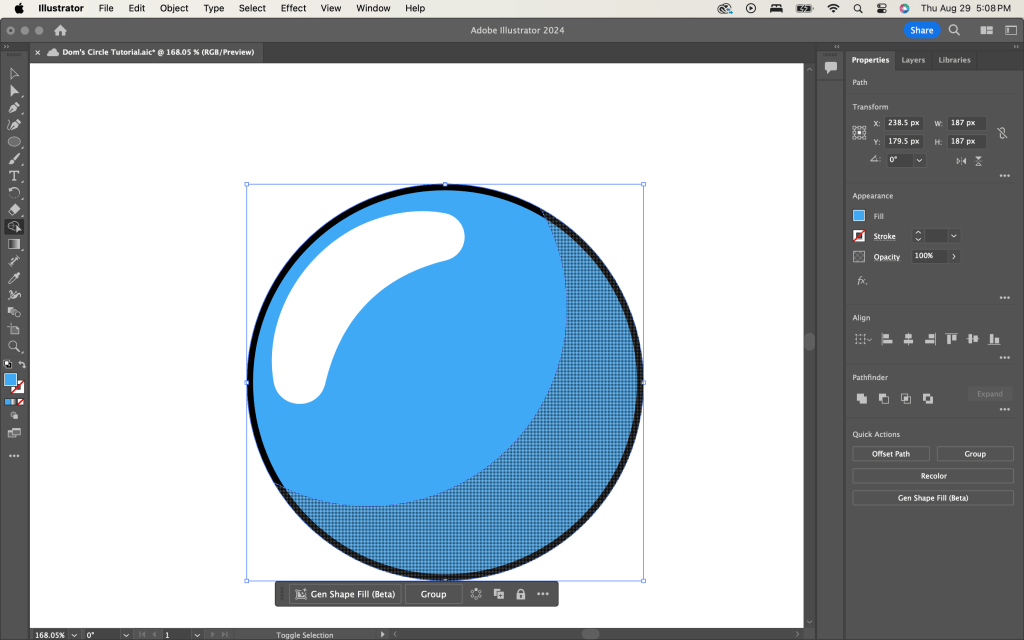The image size is (1024, 640).
Task: Open the Effect menu
Action: (x=293, y=8)
